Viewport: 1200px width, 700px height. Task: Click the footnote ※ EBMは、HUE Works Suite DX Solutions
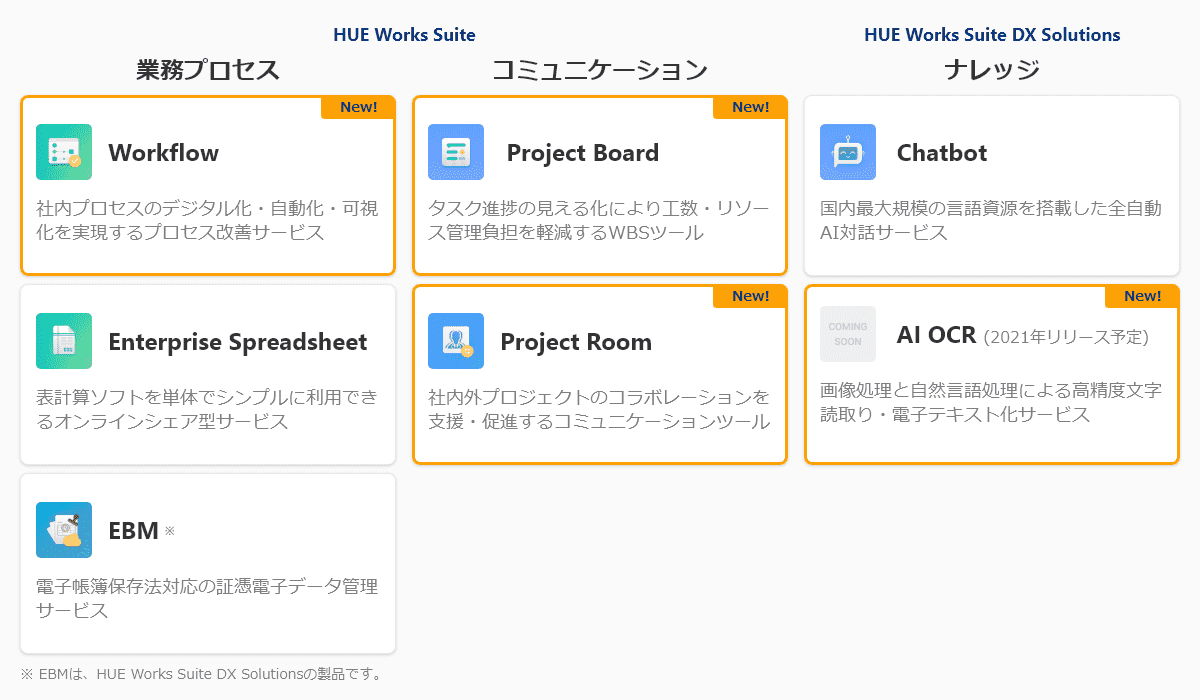point(201,674)
